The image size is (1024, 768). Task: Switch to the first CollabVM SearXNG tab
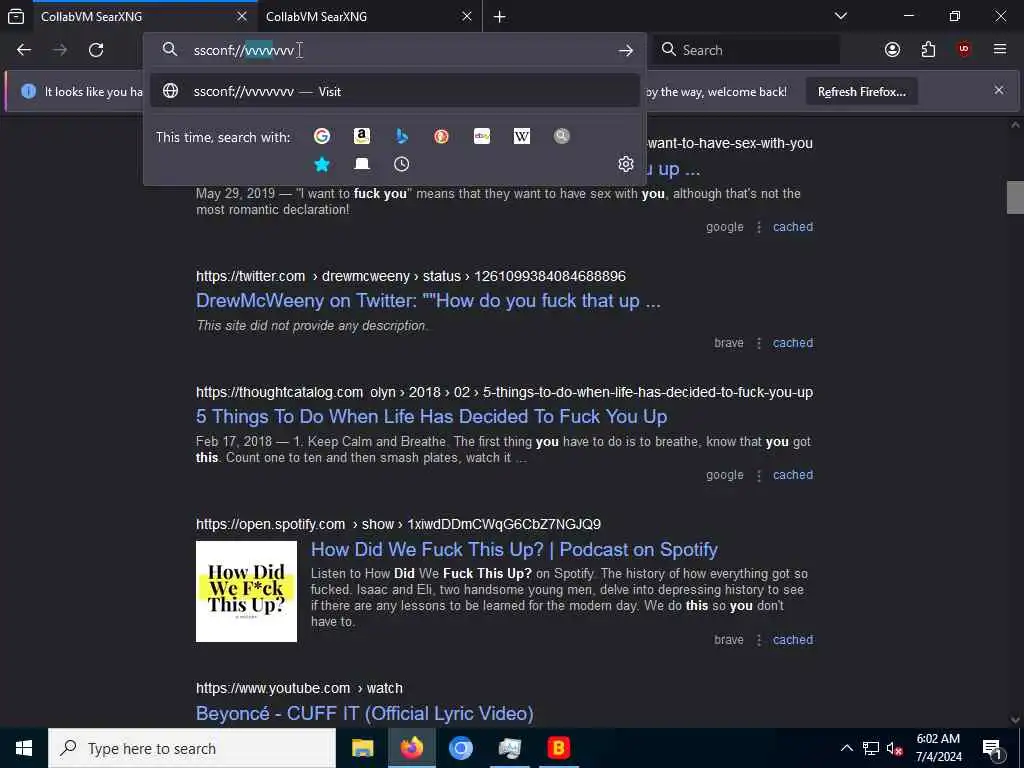(145, 16)
